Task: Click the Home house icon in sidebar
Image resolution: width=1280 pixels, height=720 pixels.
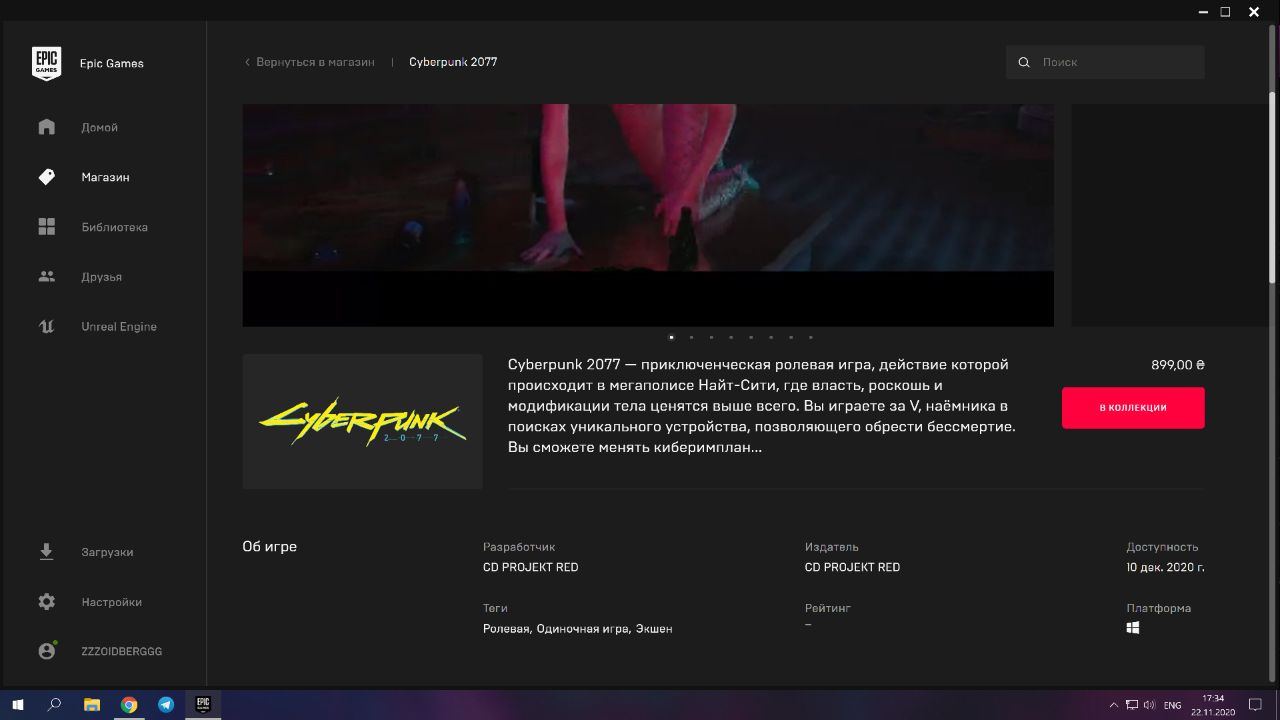Action: pyautogui.click(x=46, y=127)
